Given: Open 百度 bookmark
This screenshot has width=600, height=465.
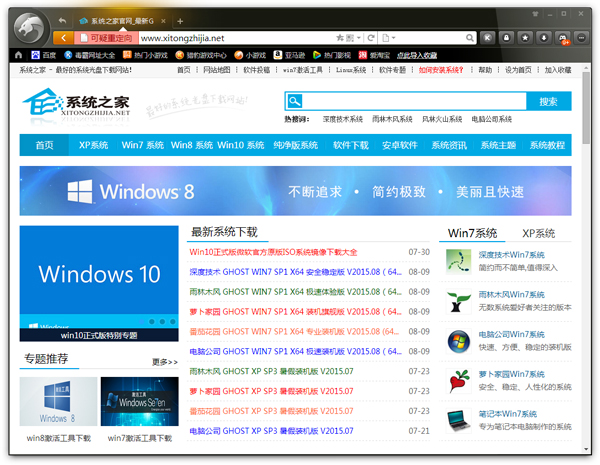Looking at the screenshot, I should [43, 55].
